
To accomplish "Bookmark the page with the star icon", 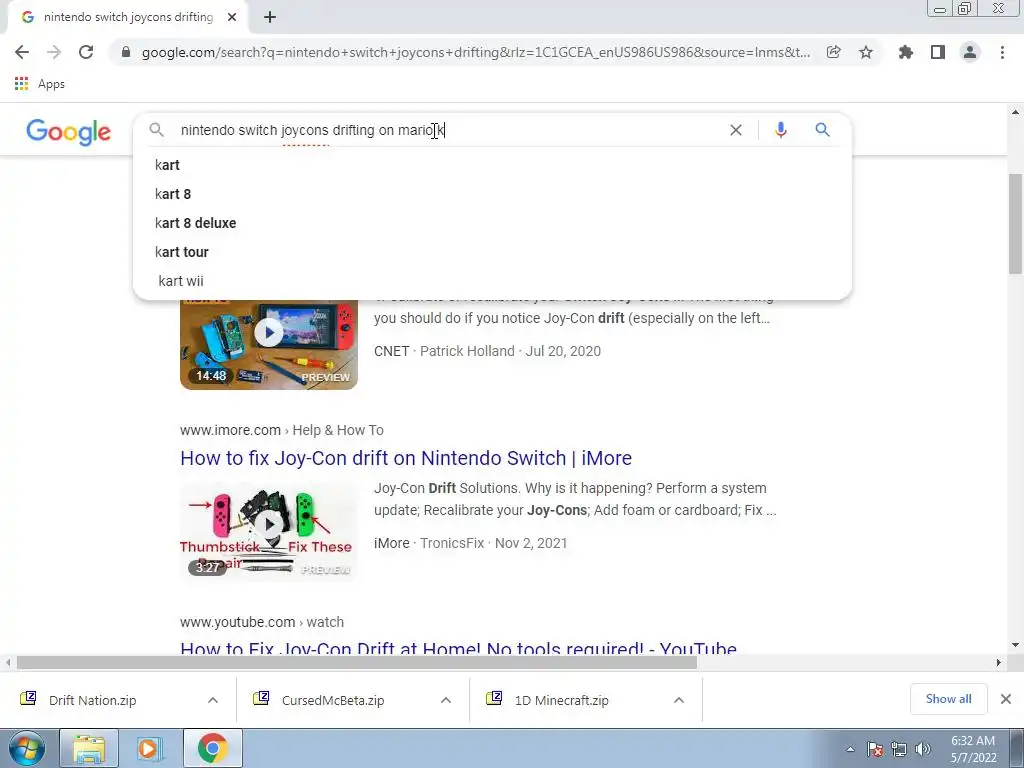I will (x=866, y=52).
